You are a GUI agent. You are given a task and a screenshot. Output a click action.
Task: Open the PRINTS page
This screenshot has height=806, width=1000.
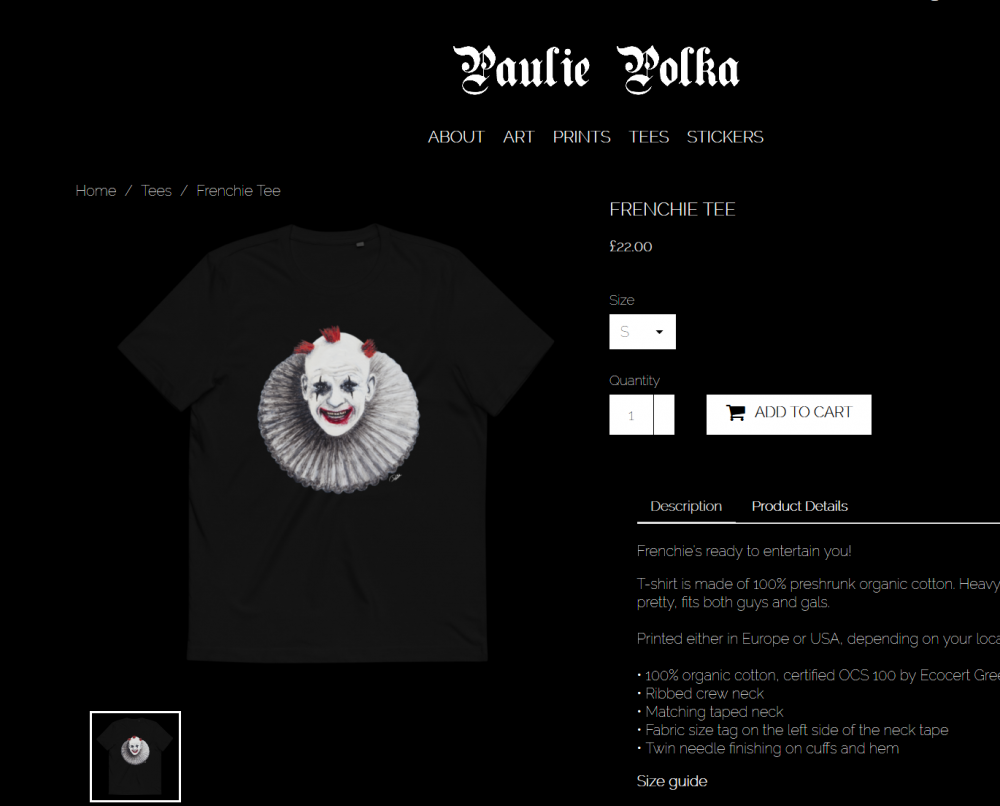(x=581, y=137)
